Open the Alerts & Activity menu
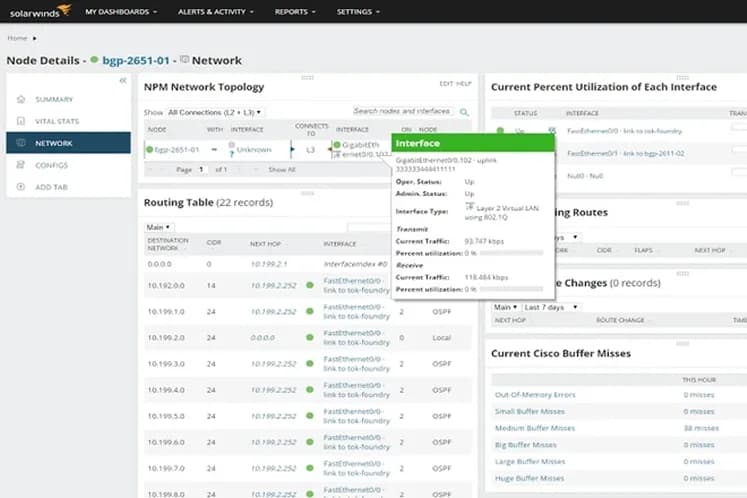 tap(215, 11)
